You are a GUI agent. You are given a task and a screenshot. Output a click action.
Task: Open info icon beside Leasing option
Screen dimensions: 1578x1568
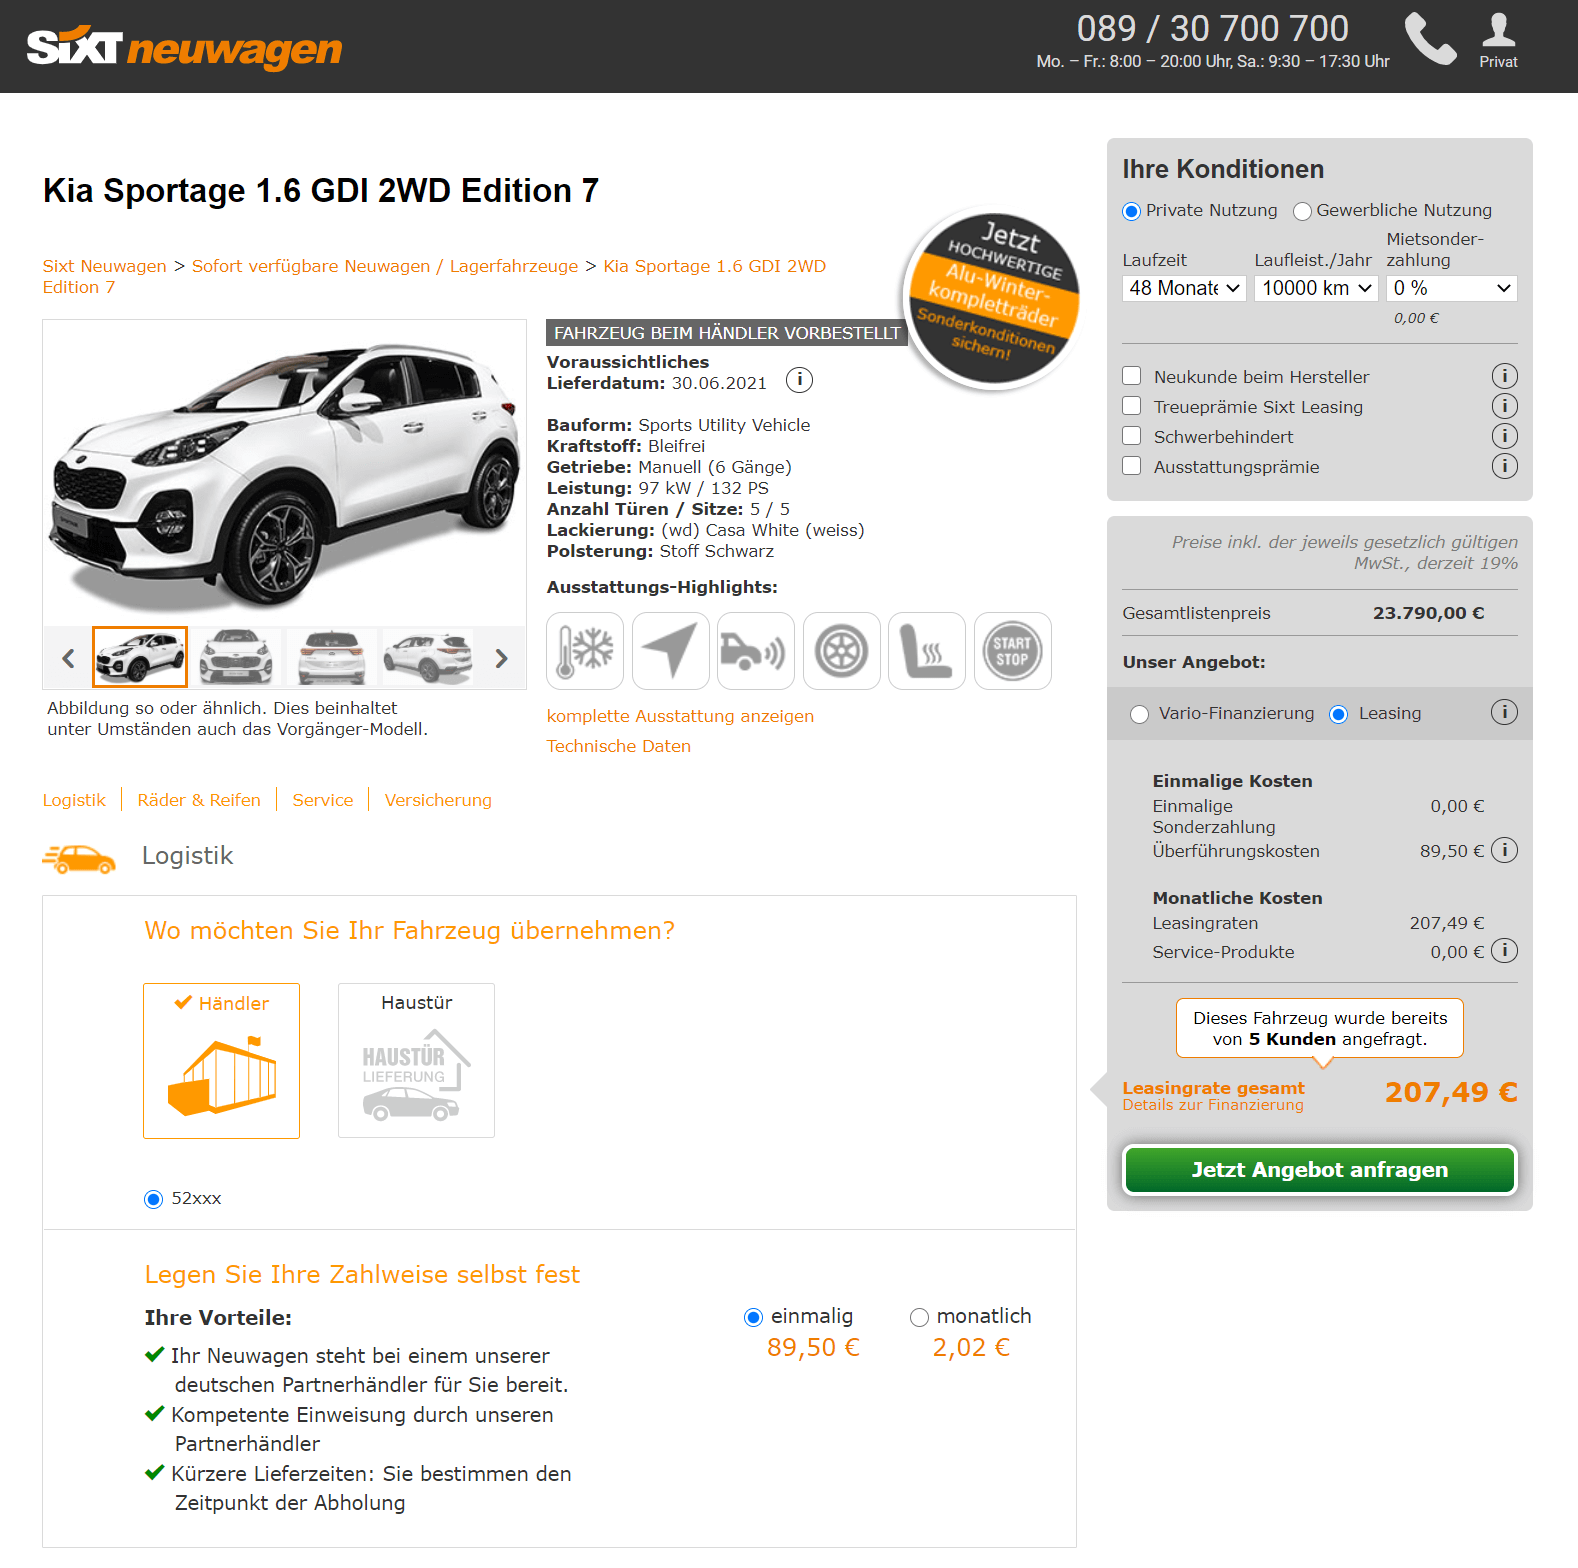point(1504,712)
